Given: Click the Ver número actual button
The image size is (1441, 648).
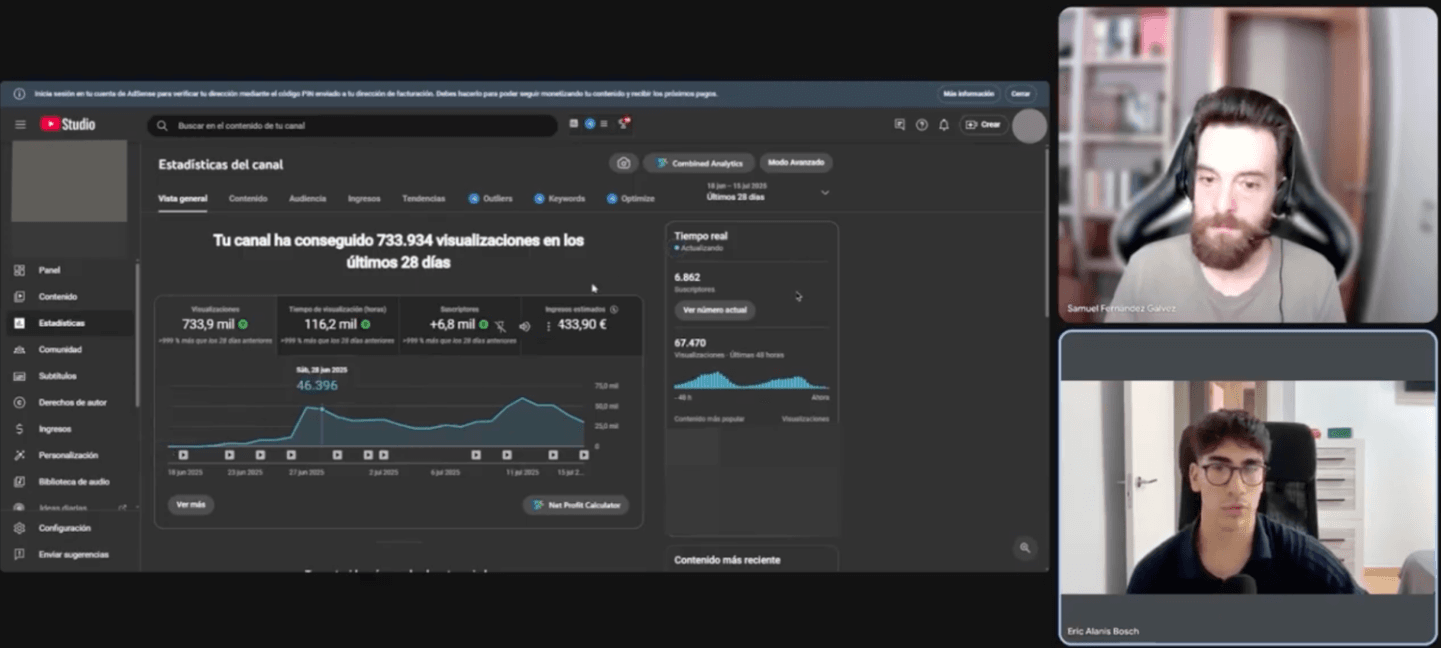Looking at the screenshot, I should [x=714, y=310].
